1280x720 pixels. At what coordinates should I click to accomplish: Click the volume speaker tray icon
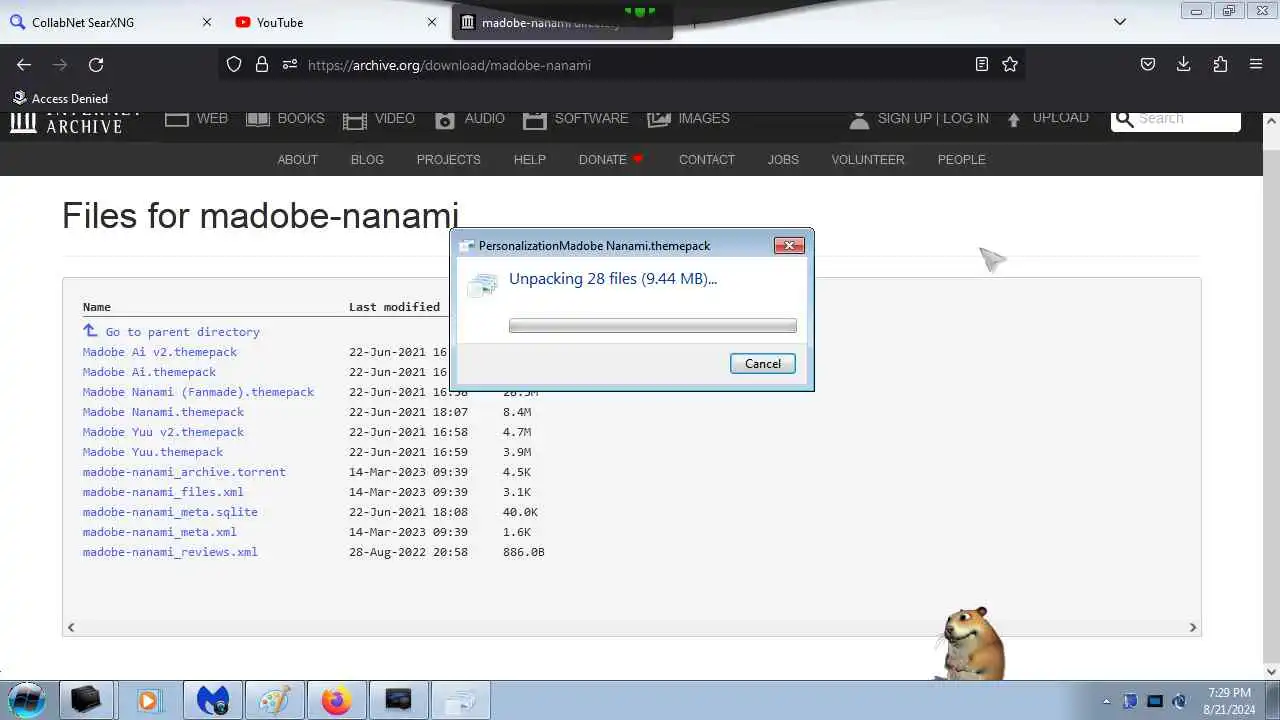tap(1179, 701)
